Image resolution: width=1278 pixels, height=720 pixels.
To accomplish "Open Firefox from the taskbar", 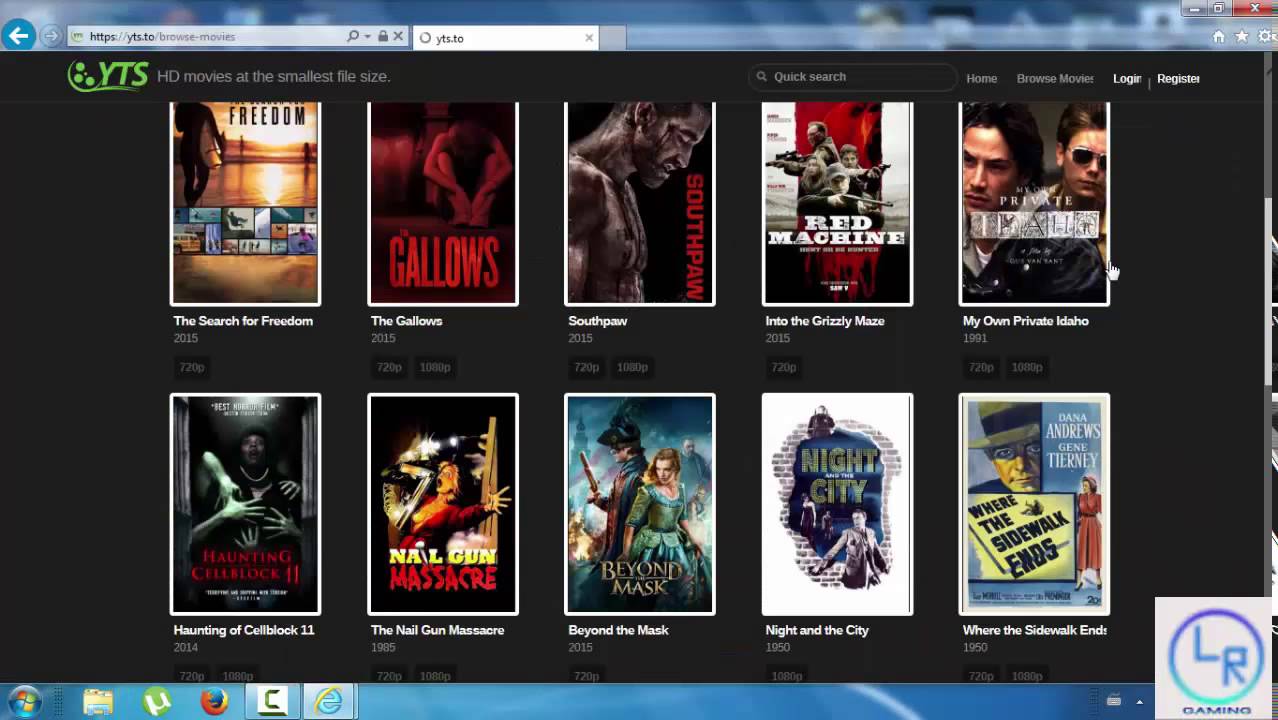I will tap(214, 702).
